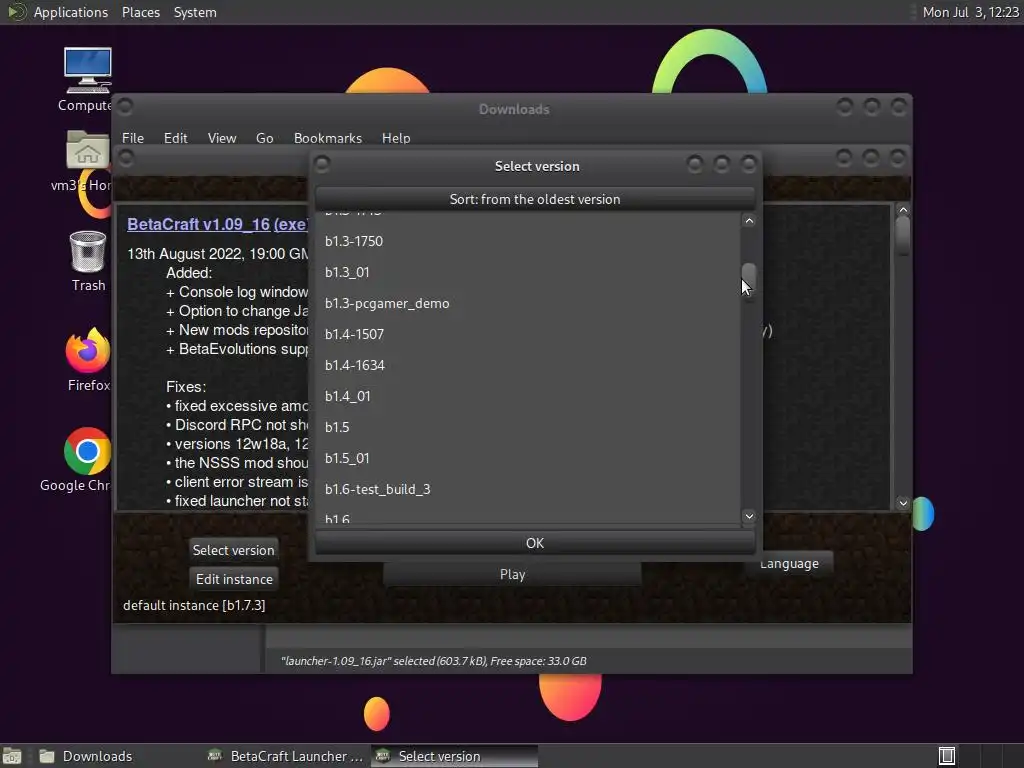This screenshot has width=1024, height=768.
Task: Click the launcher-1.09_16.jar status bar text
Action: pyautogui.click(x=433, y=661)
